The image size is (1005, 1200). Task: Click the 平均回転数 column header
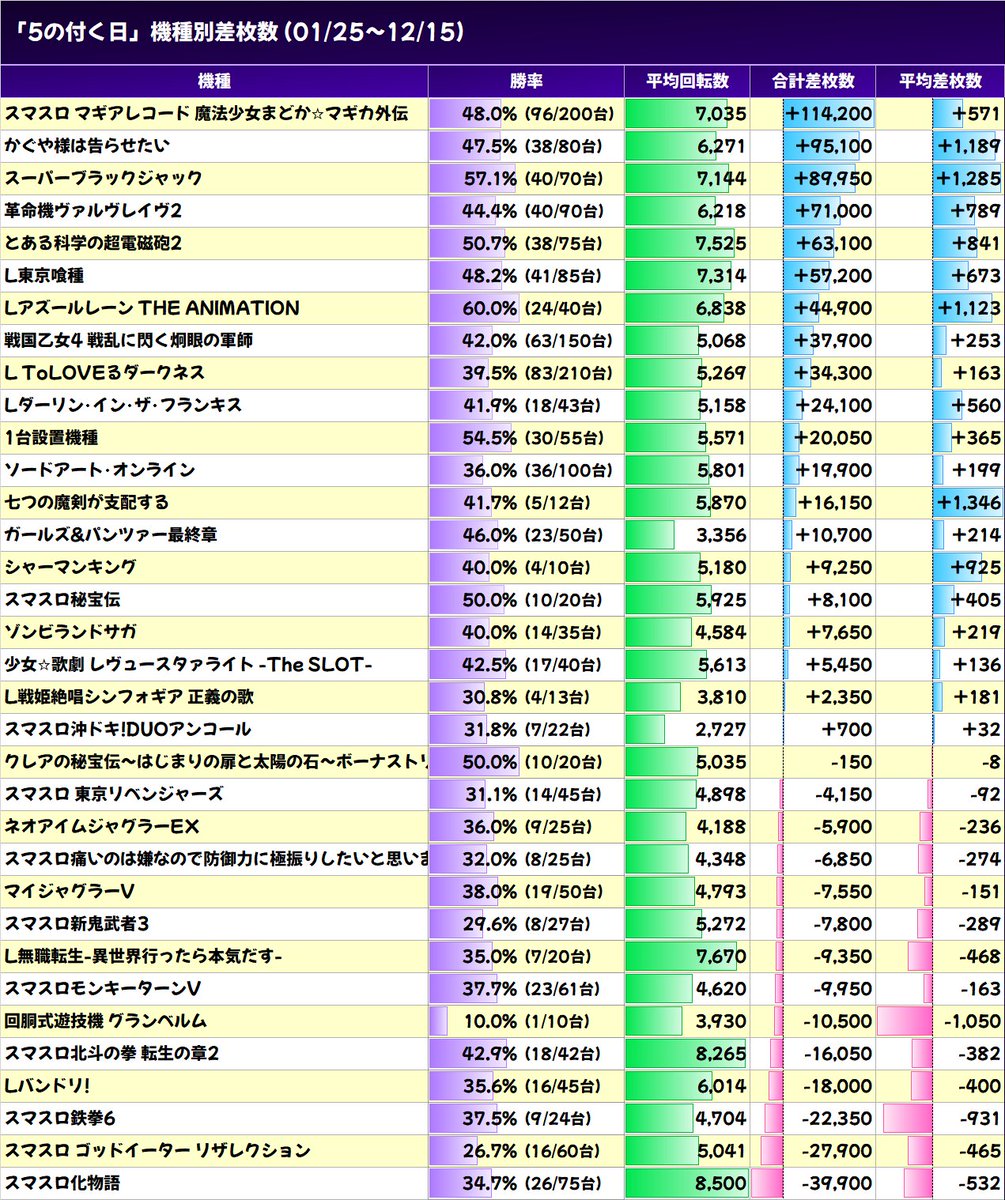tap(688, 81)
